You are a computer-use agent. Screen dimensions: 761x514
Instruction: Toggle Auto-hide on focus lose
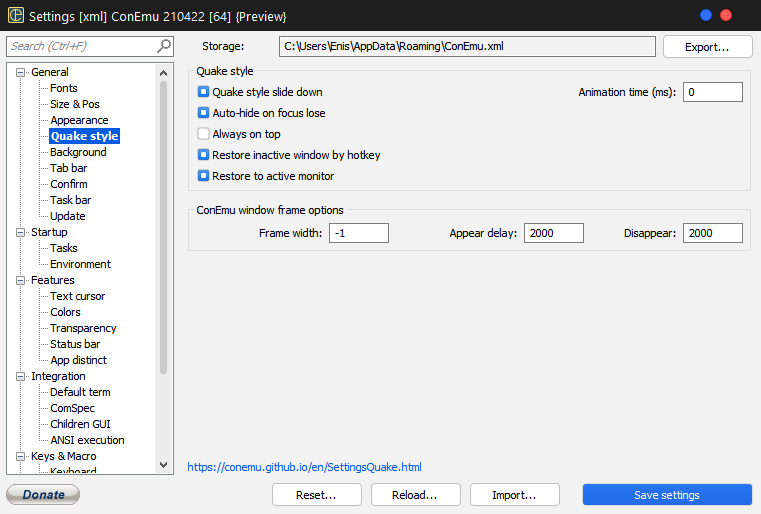point(203,113)
